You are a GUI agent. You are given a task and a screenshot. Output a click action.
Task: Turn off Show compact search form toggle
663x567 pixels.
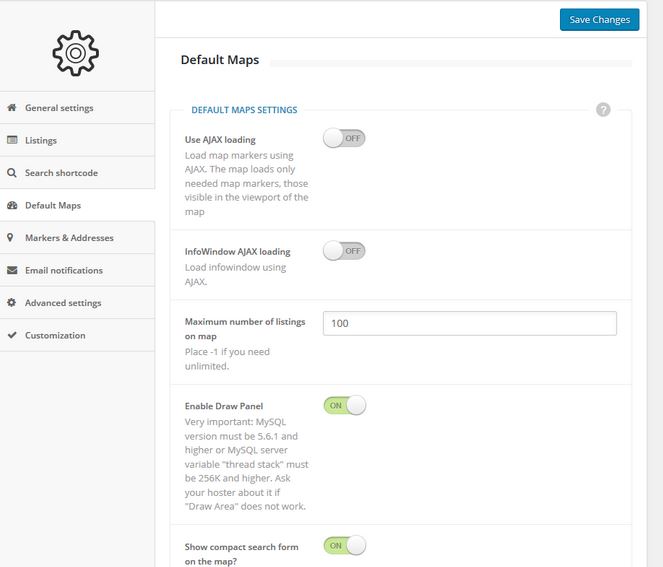(x=345, y=545)
